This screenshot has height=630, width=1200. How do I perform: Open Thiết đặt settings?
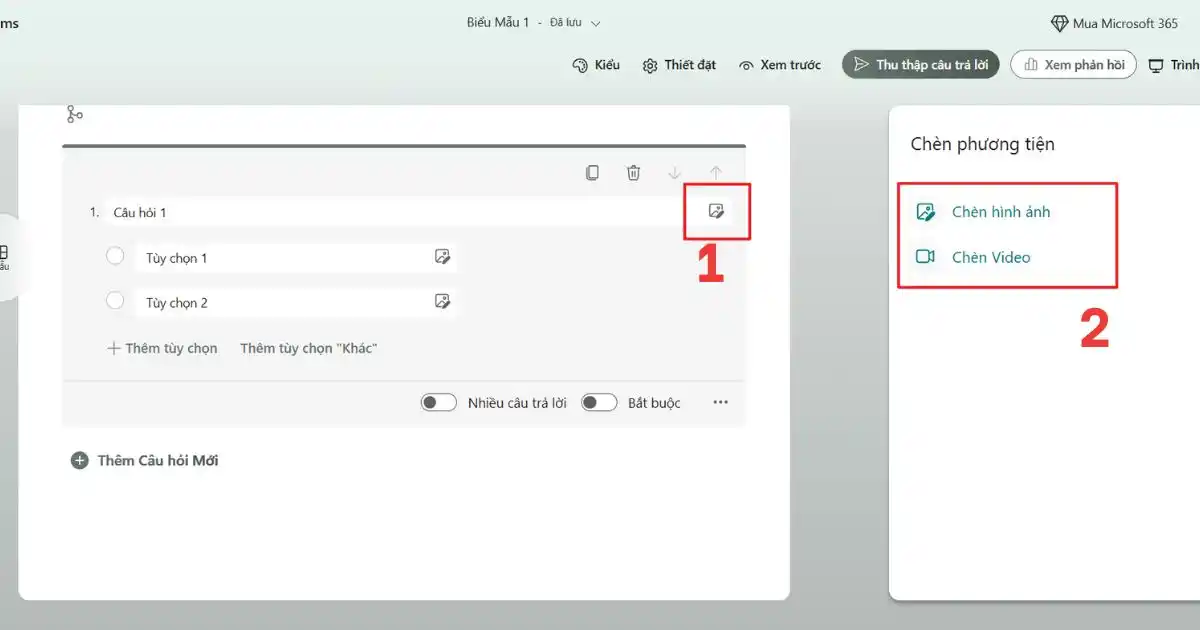(x=679, y=65)
